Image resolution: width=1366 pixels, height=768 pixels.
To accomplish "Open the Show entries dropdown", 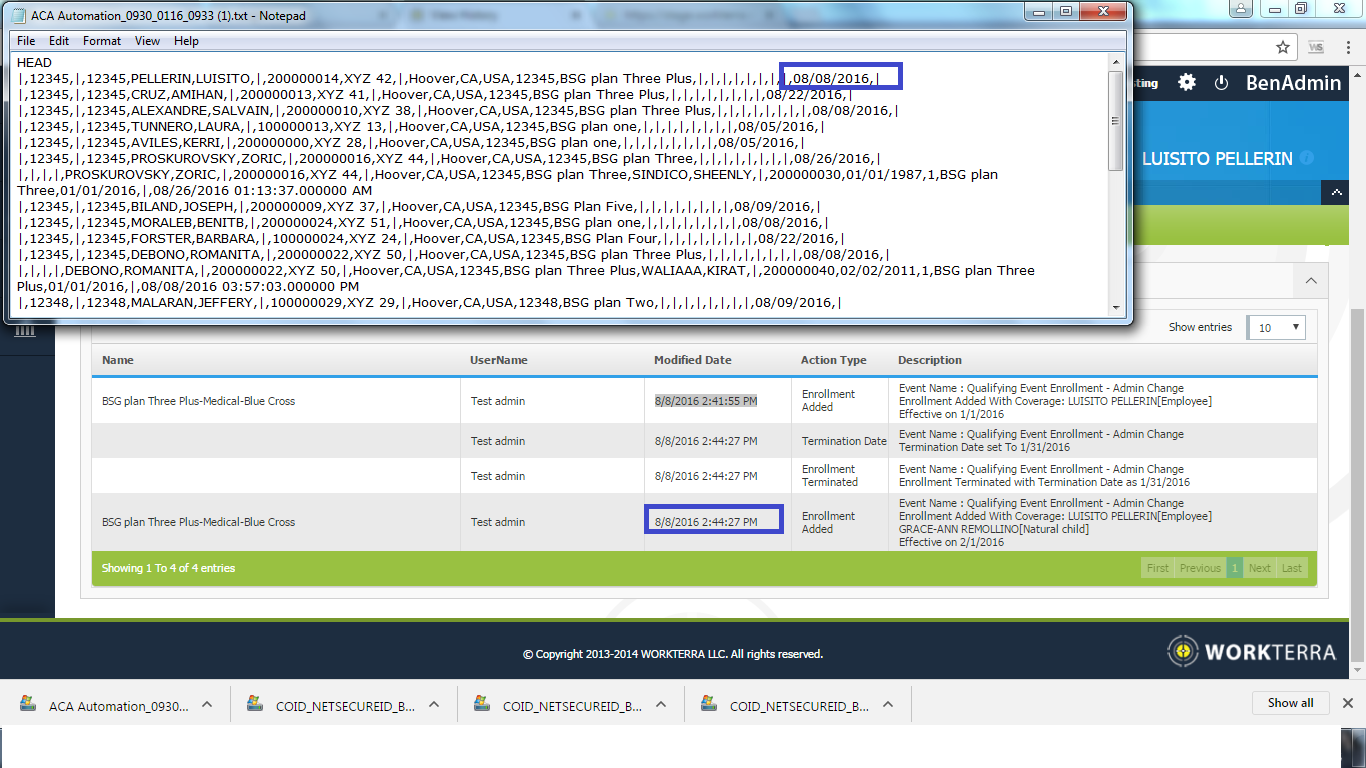I will pos(1278,328).
